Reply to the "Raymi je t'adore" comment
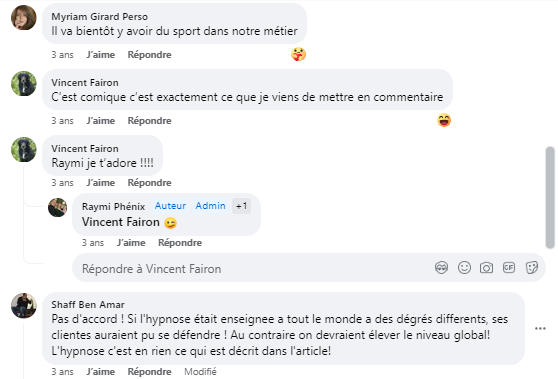The width and height of the screenshot is (558, 379). pyautogui.click(x=149, y=183)
